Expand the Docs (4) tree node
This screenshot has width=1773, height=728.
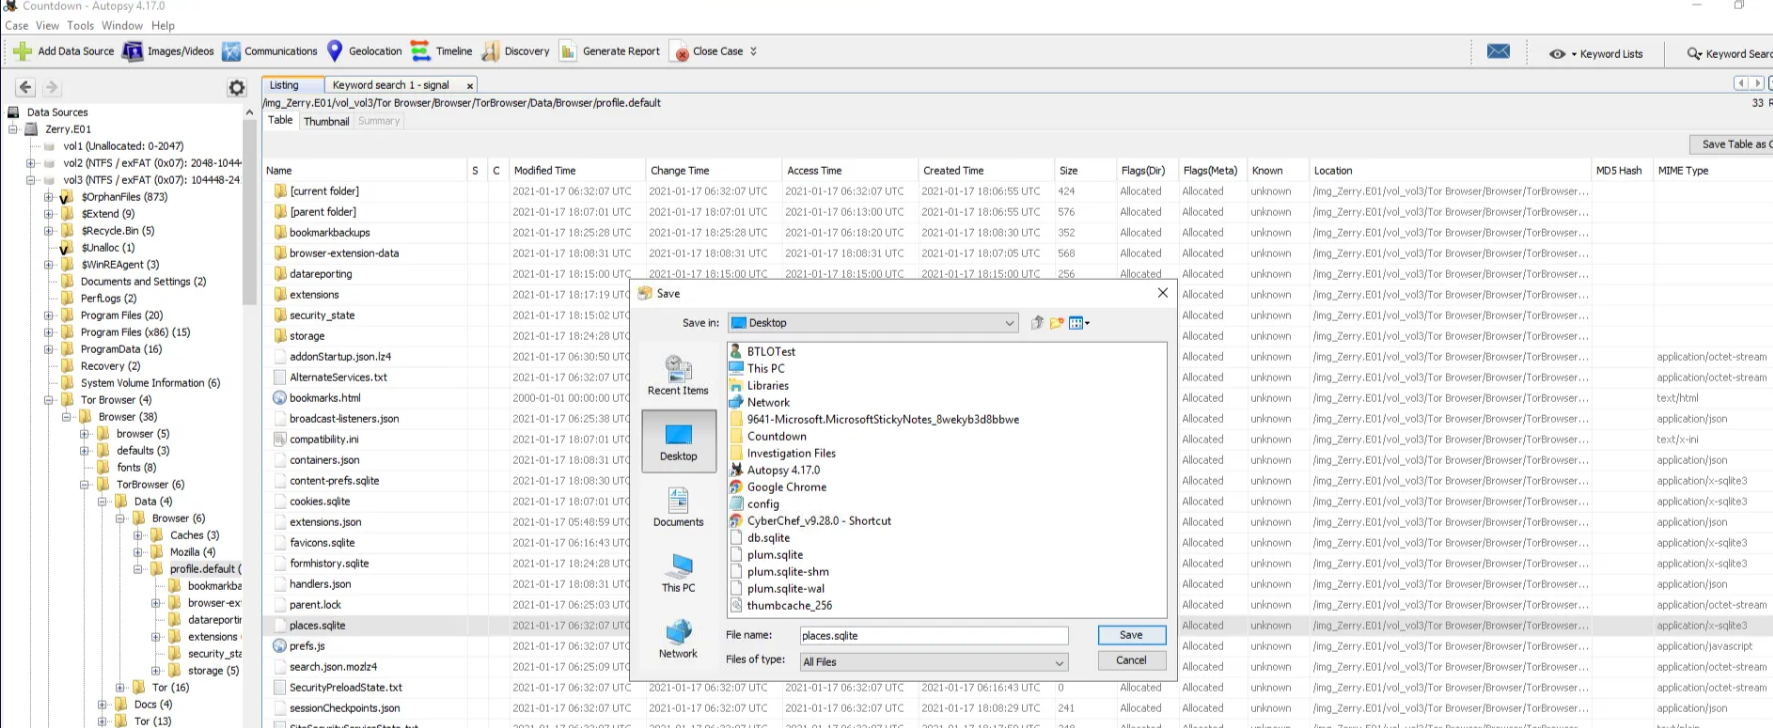tap(102, 705)
